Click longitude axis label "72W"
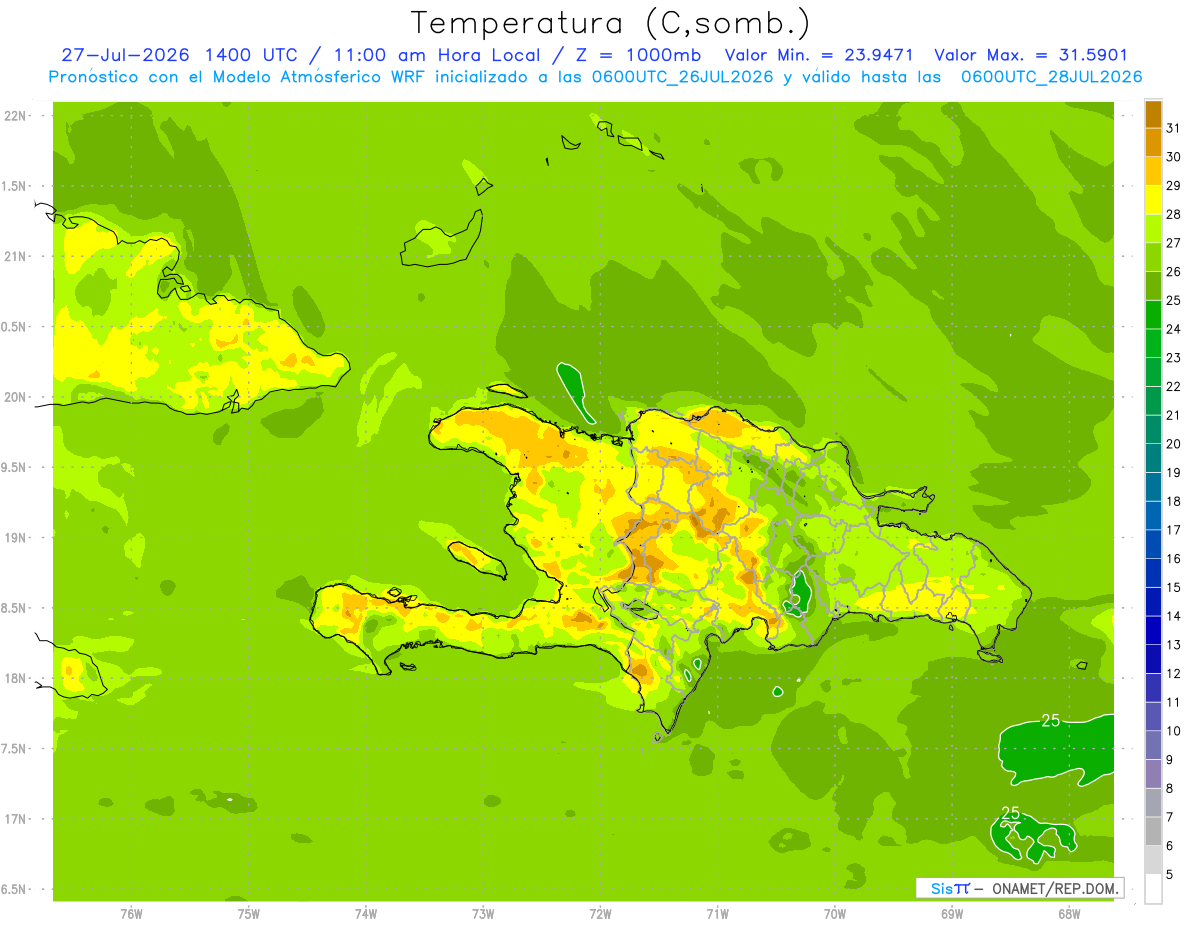The height and width of the screenshot is (927, 1200). tap(600, 913)
